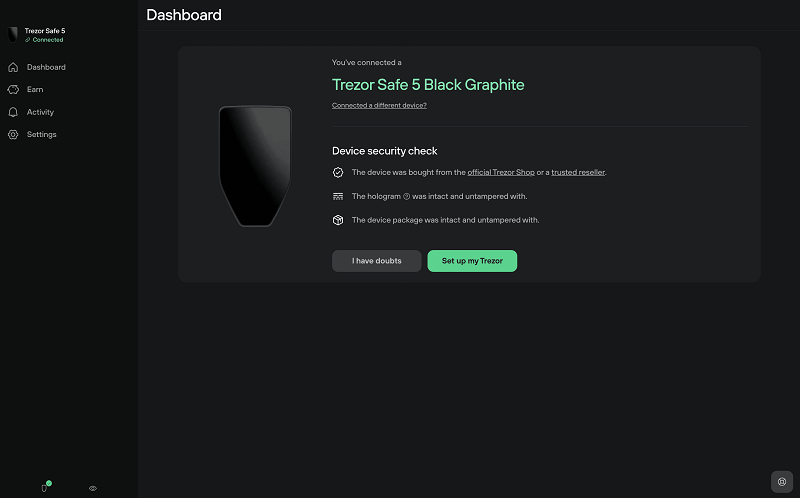Image resolution: width=800 pixels, height=498 pixels.
Task: Click the 'Trezor Safe 5 Black Graphite' title
Action: (x=428, y=85)
